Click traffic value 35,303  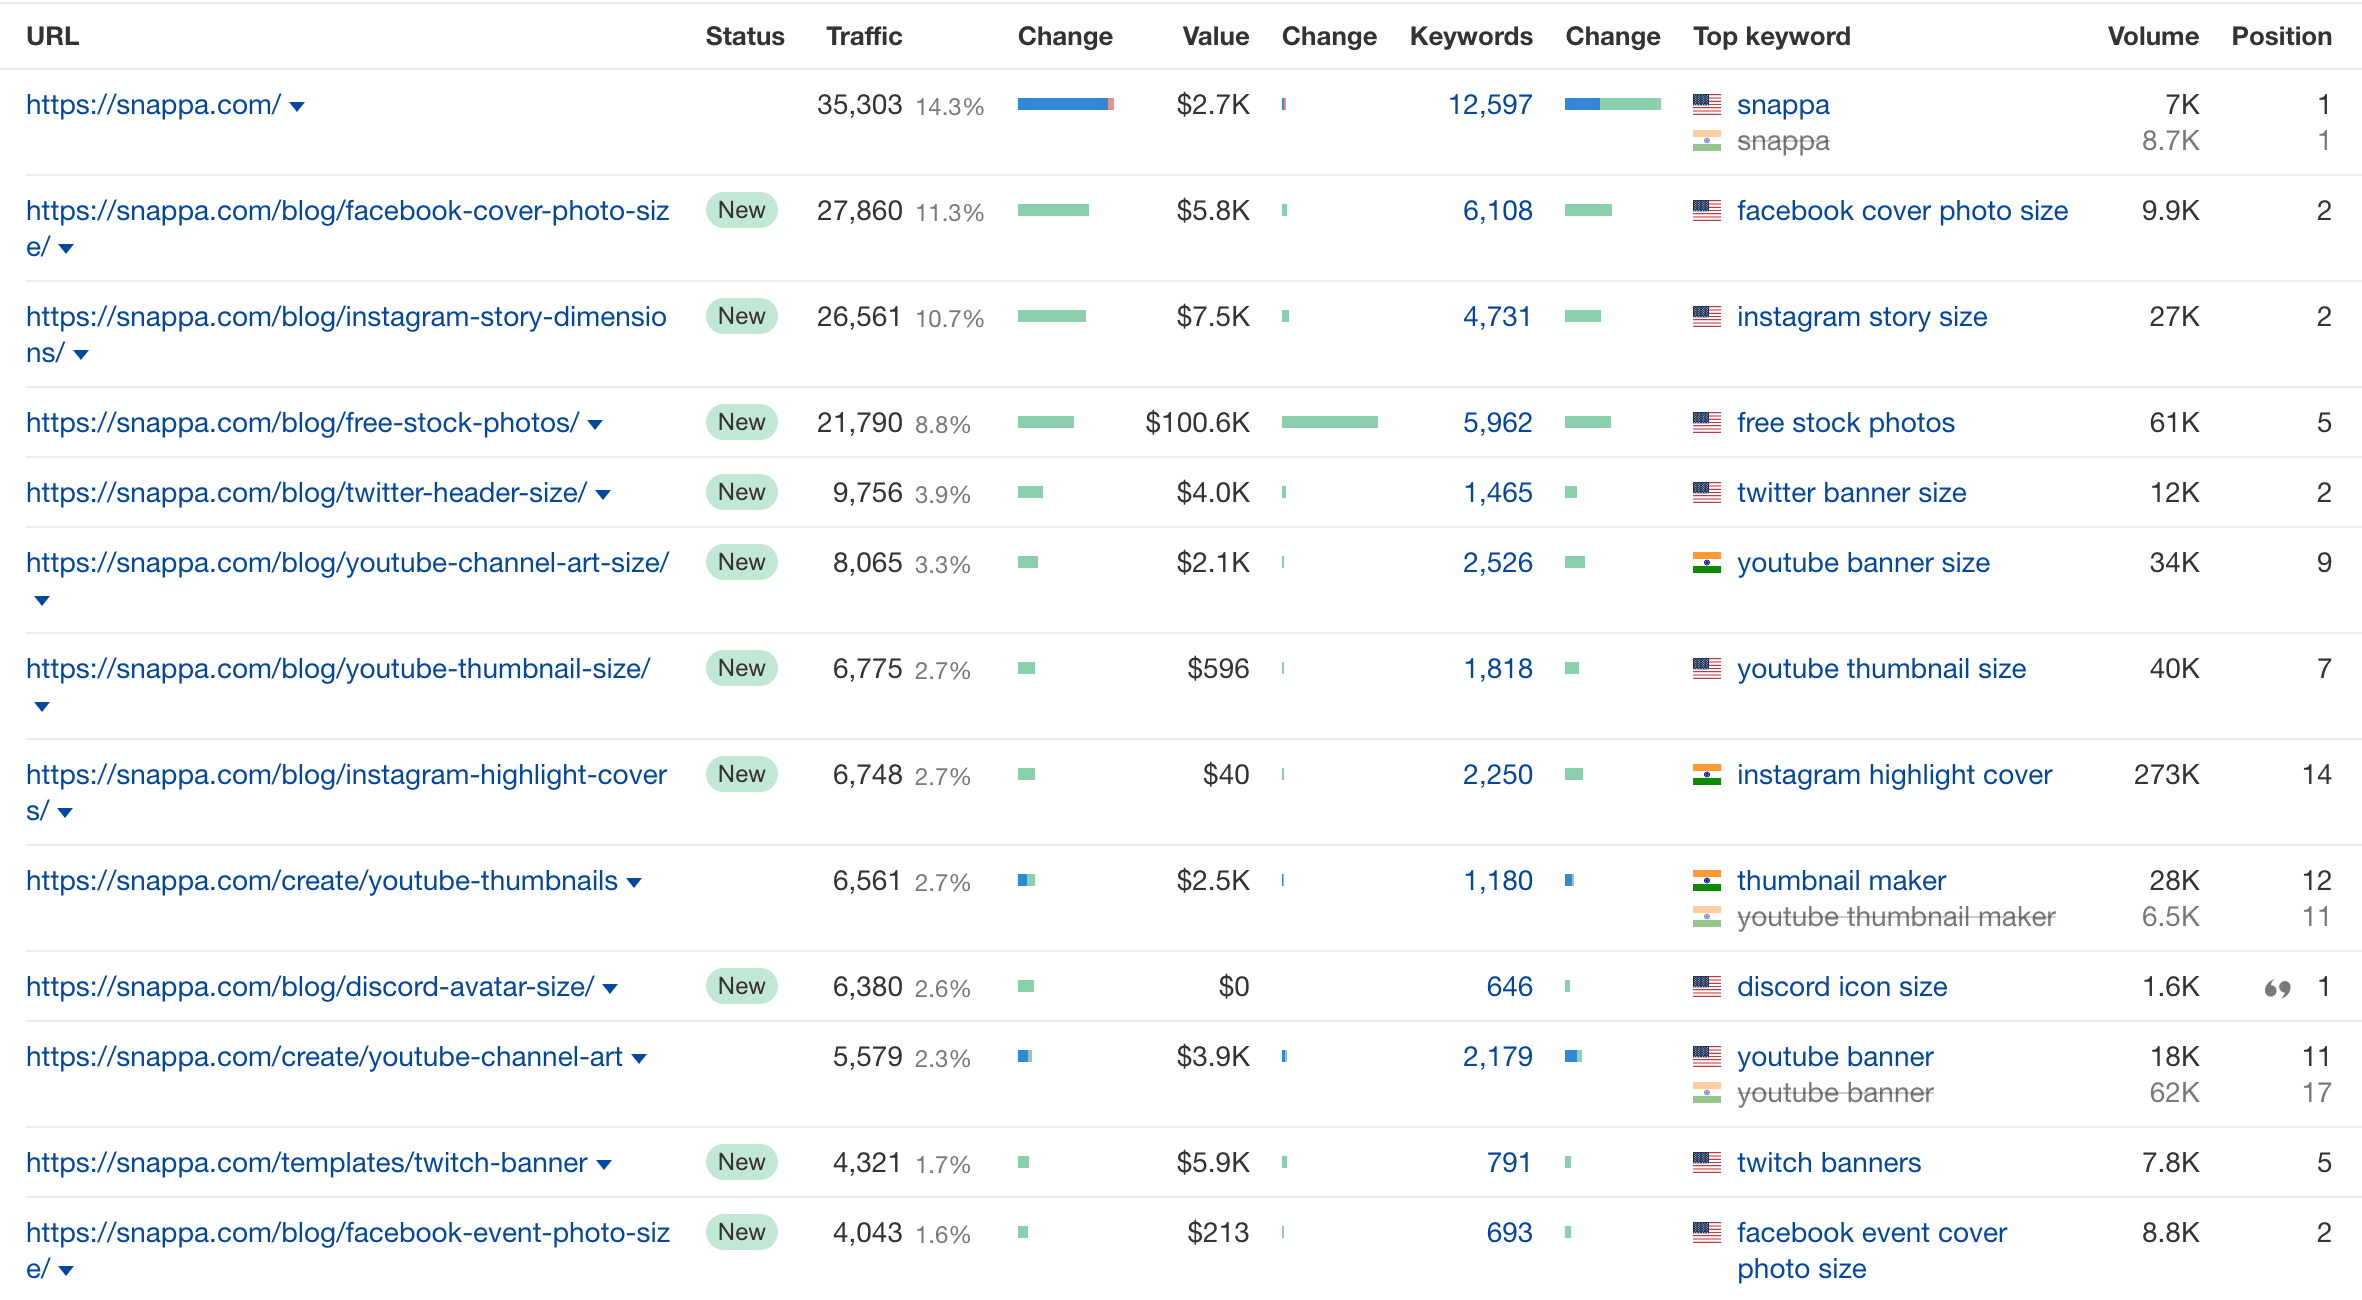pyautogui.click(x=859, y=105)
